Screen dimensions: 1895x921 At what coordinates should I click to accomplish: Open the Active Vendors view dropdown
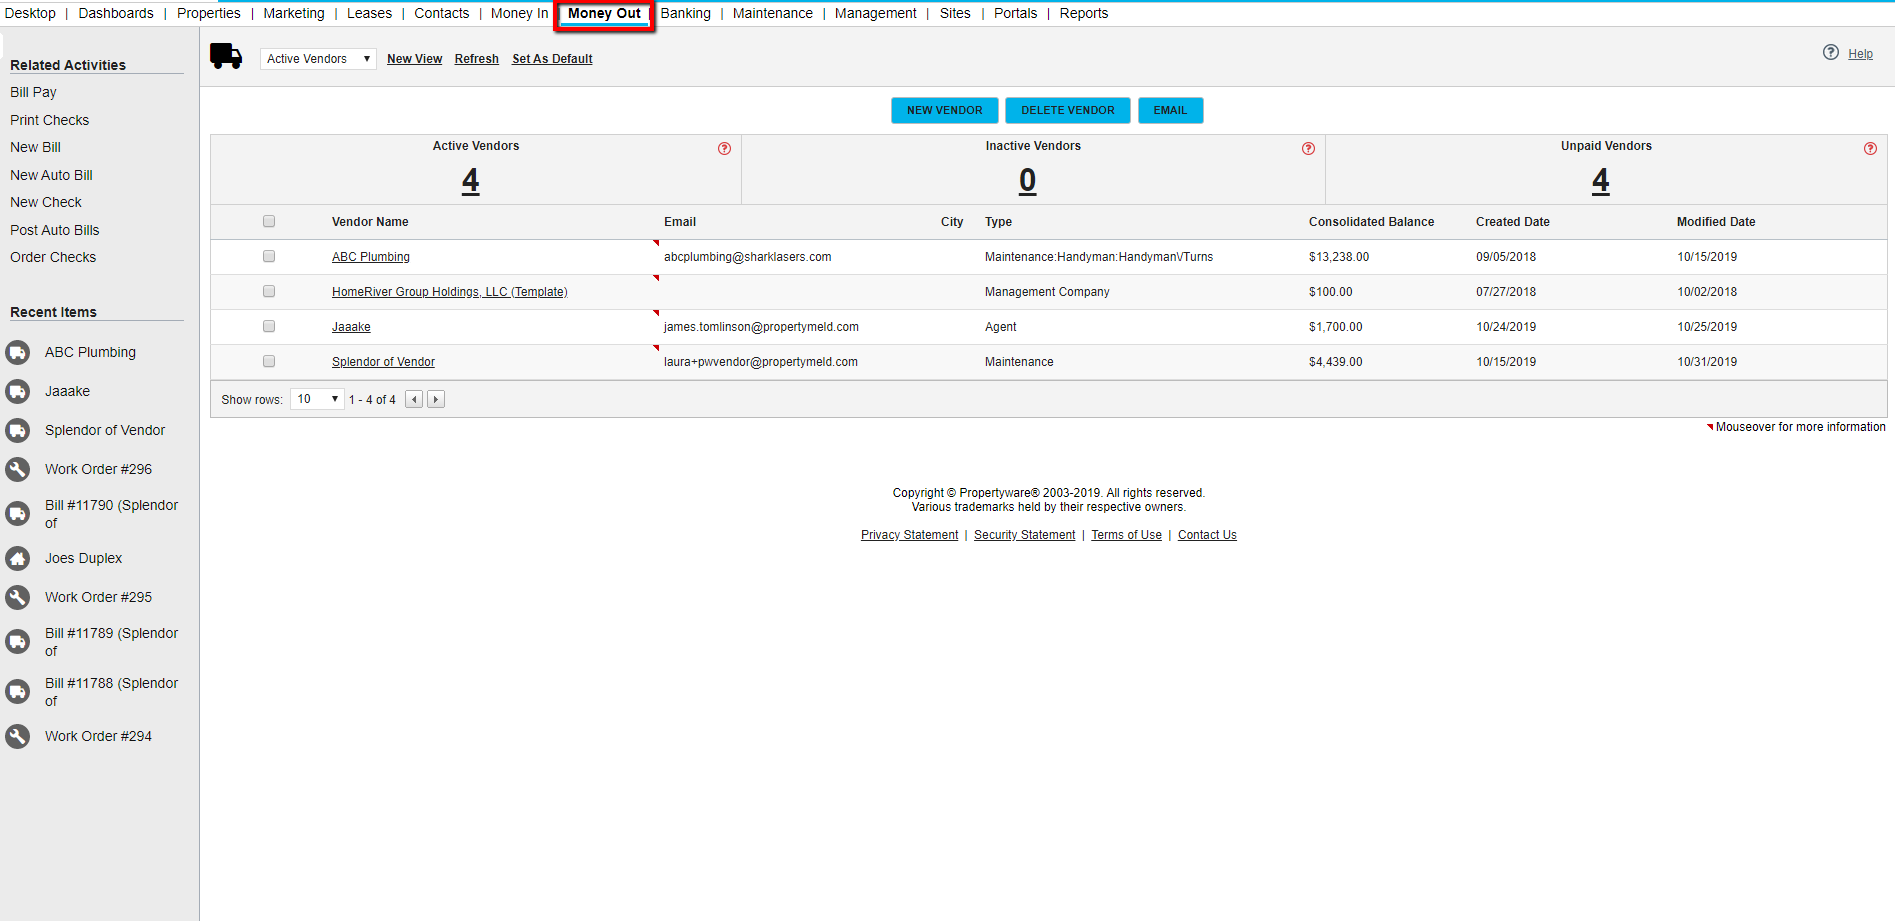pos(317,58)
